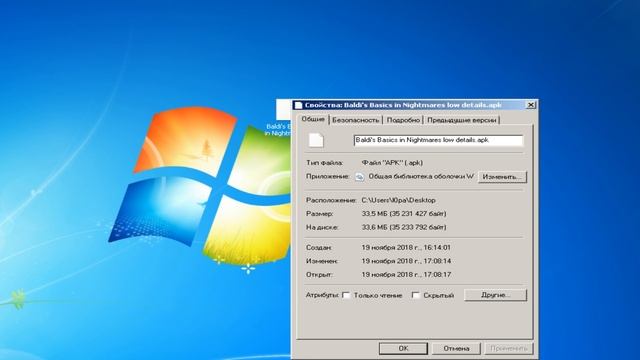Click the size value 33,5 МБ

[x=404, y=213]
